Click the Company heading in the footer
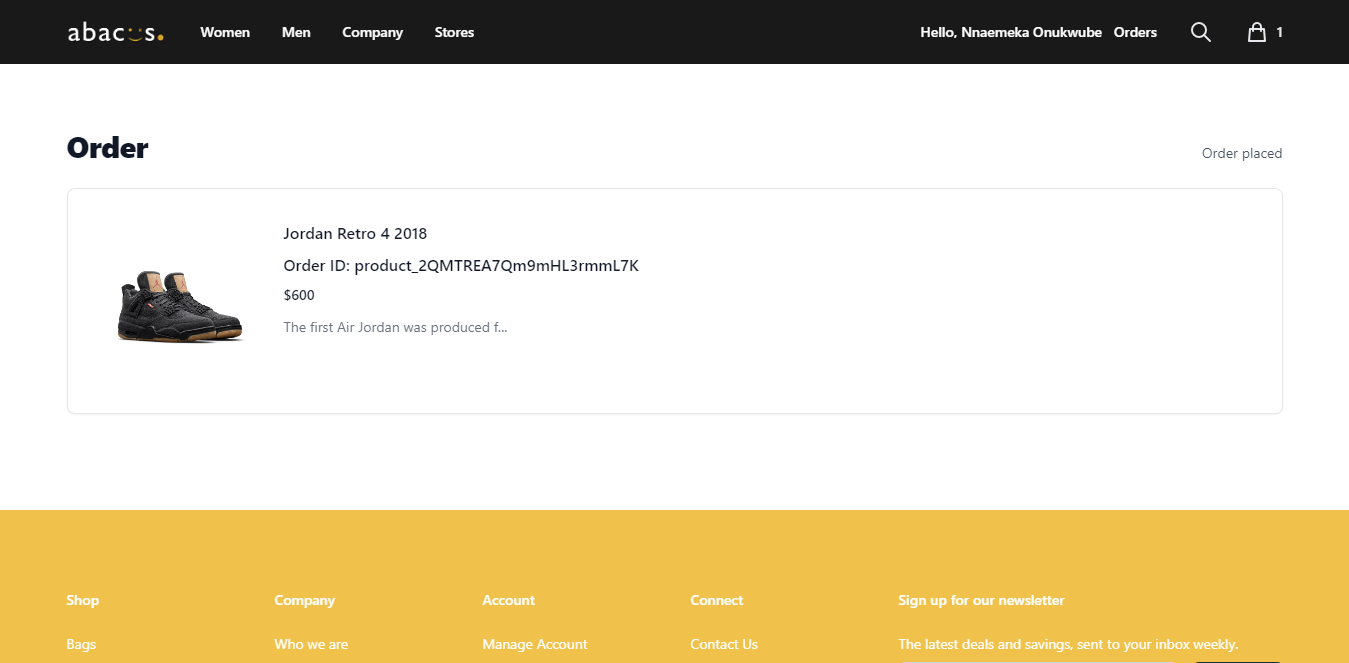The image size is (1349, 663). (x=304, y=600)
